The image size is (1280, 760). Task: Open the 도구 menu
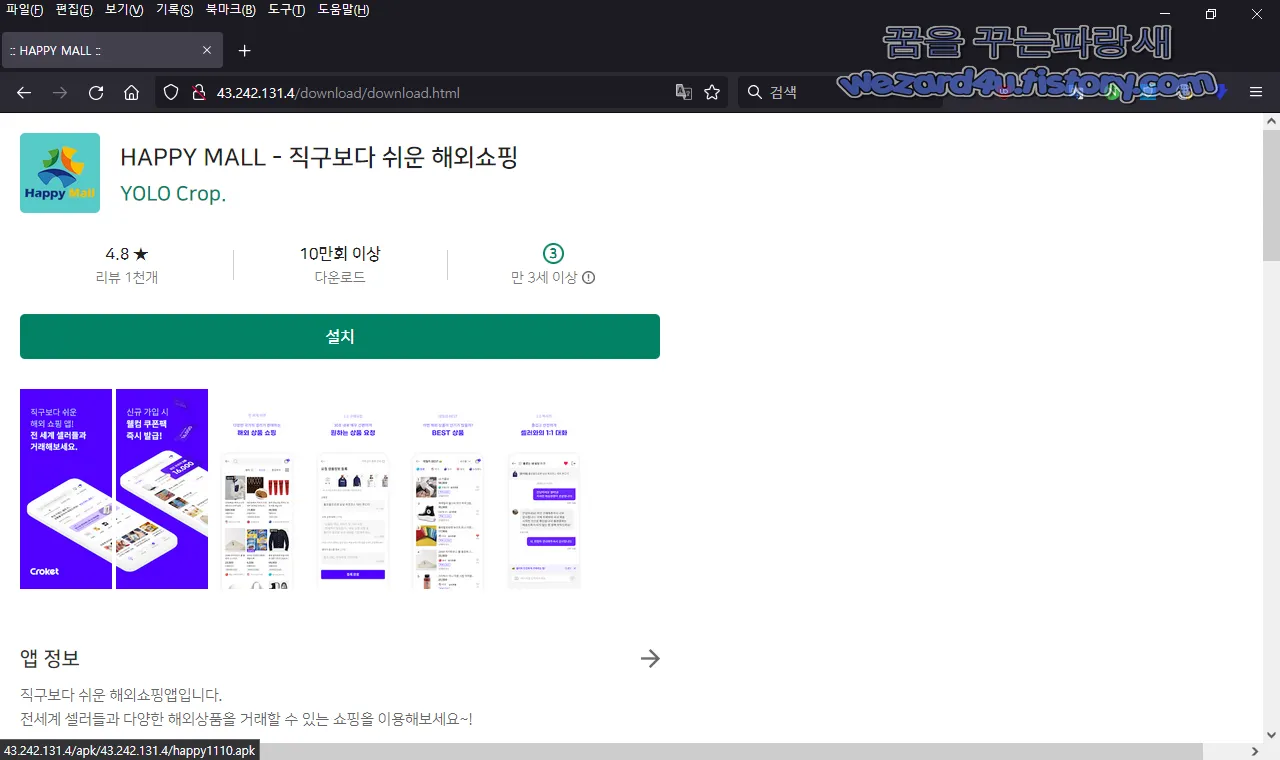(287, 10)
